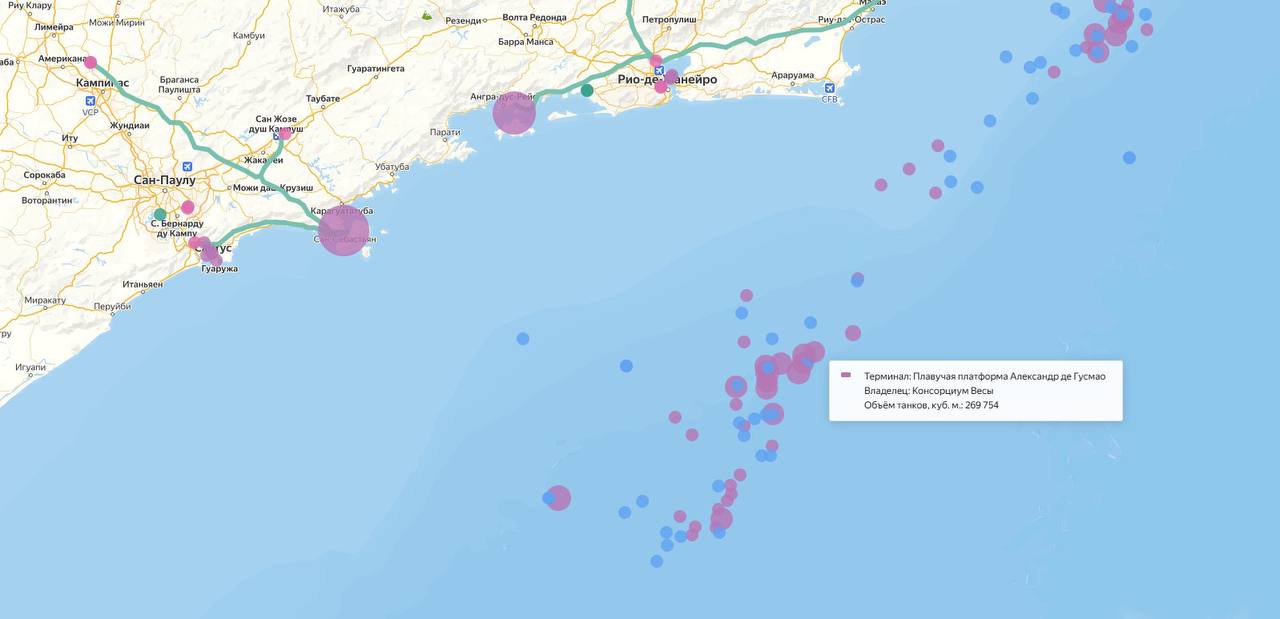Select green marker between Ангра-дус-Рейс and Рио-де-Жанейро
The image size is (1280, 619).
click(587, 90)
